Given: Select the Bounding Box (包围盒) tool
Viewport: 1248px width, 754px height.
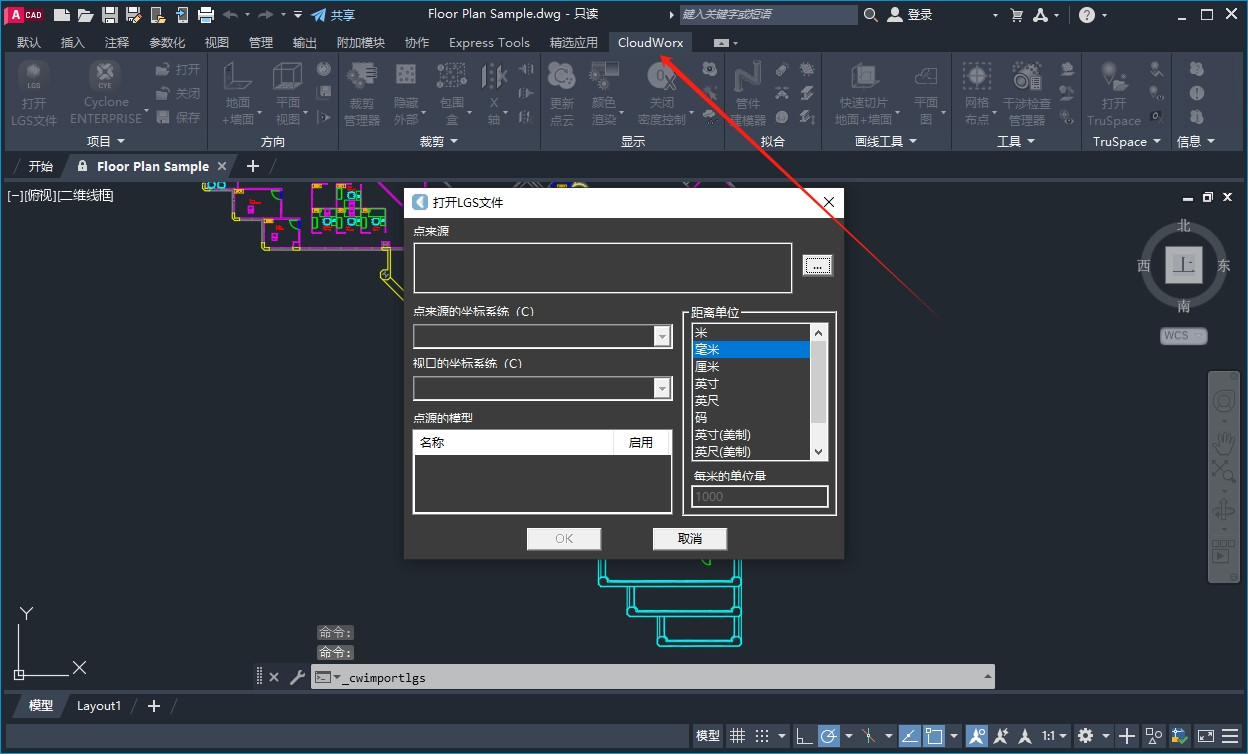Looking at the screenshot, I should [x=452, y=92].
